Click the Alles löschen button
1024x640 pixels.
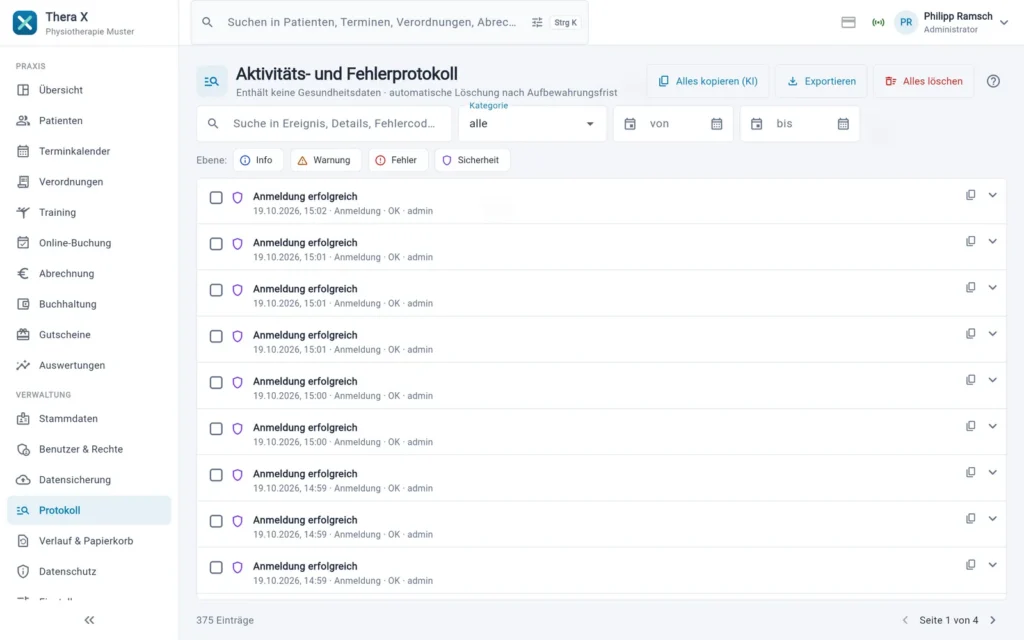pyautogui.click(x=923, y=81)
